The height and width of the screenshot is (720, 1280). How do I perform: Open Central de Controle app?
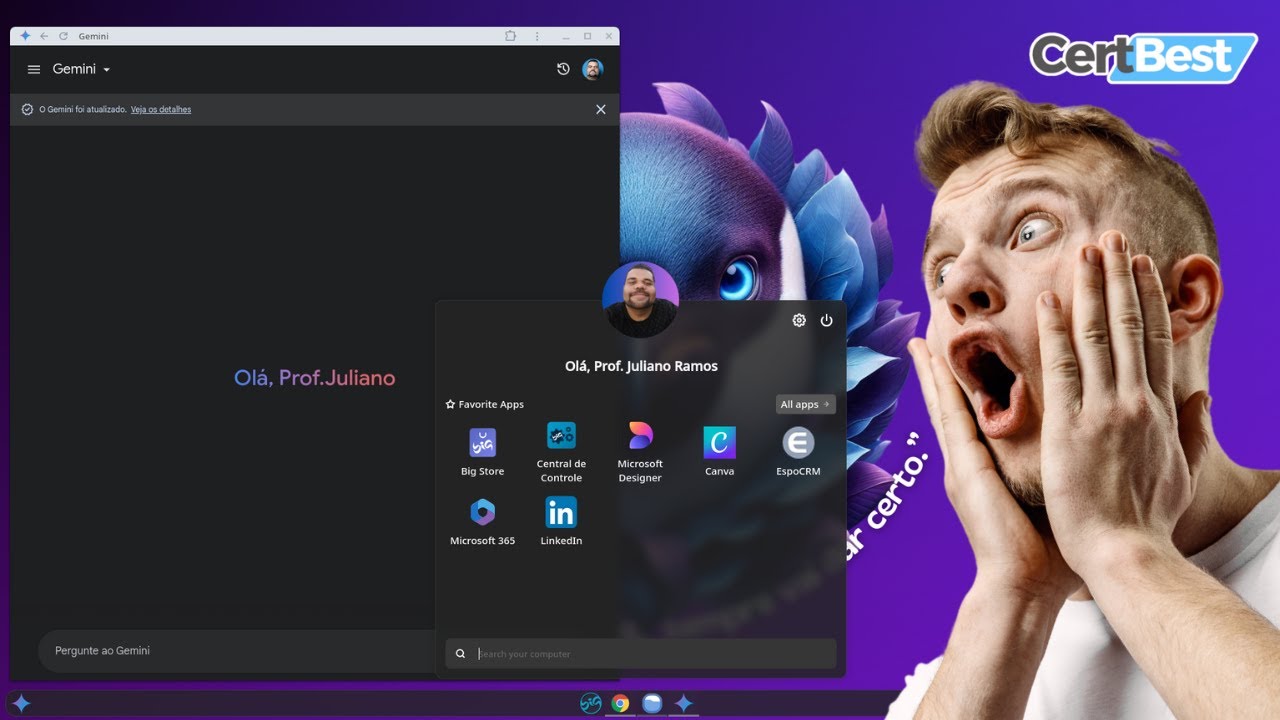click(561, 452)
